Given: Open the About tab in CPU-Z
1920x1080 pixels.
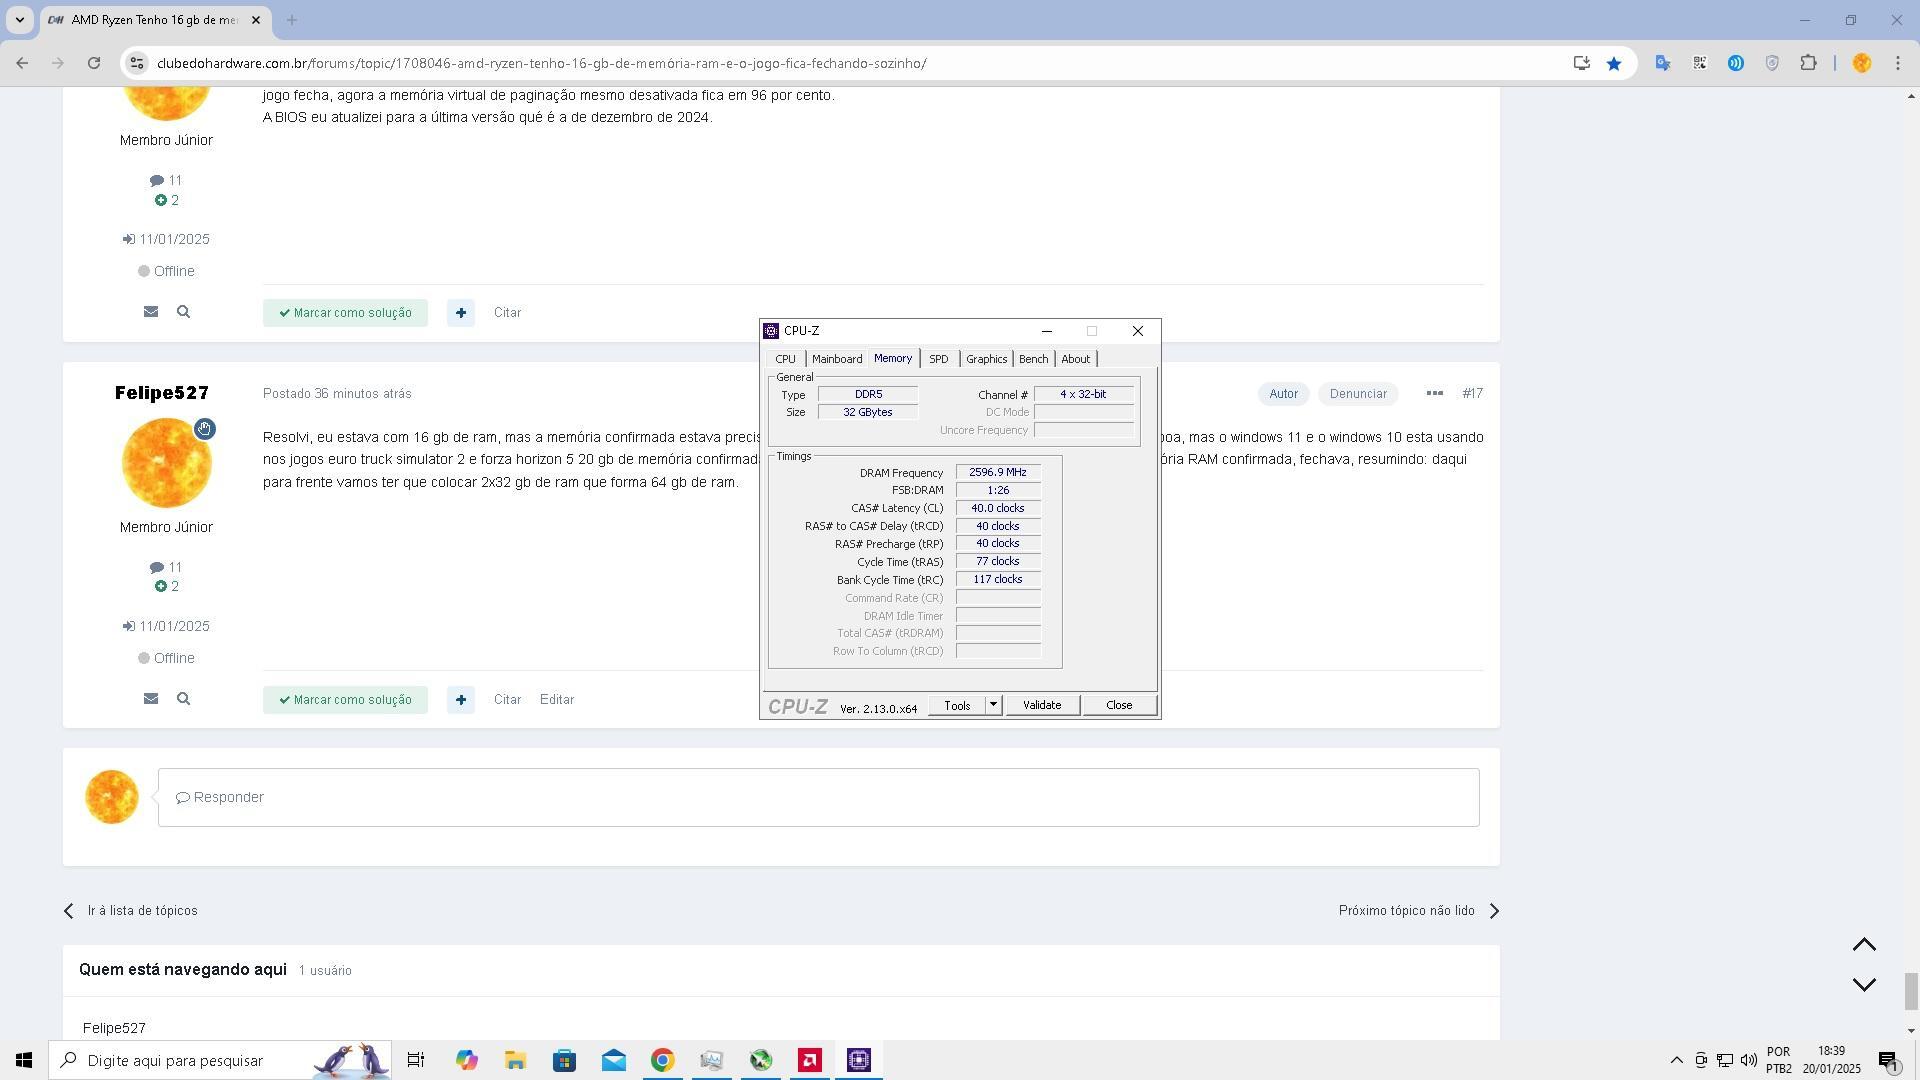Looking at the screenshot, I should [1075, 359].
